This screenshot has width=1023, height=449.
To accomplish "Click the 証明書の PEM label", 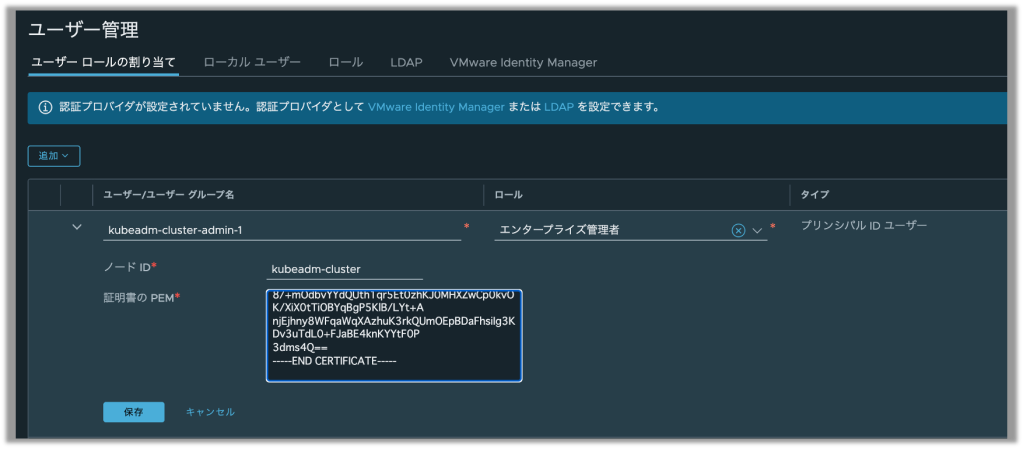I will coord(138,298).
